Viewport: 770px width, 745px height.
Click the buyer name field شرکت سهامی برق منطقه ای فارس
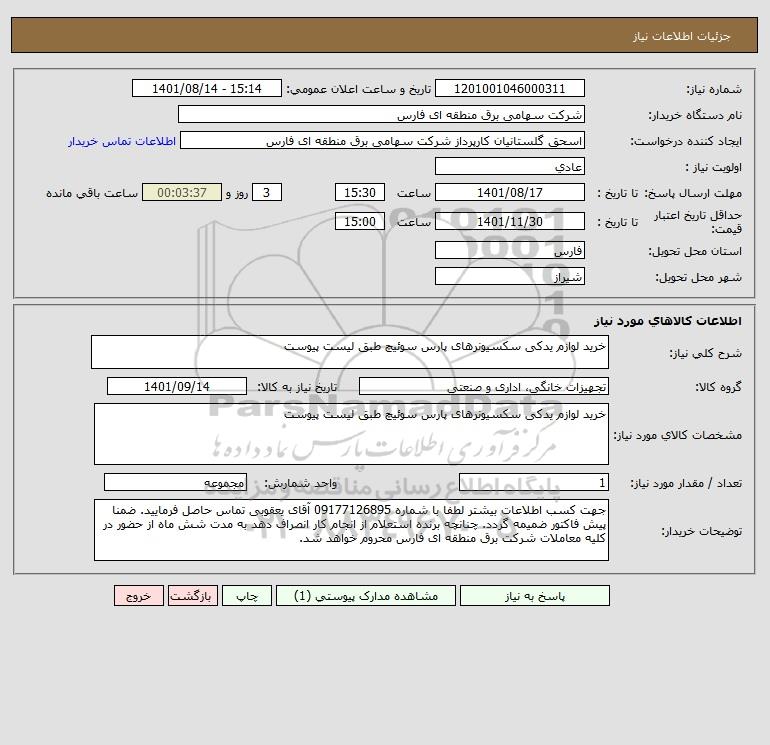pyautogui.click(x=381, y=114)
